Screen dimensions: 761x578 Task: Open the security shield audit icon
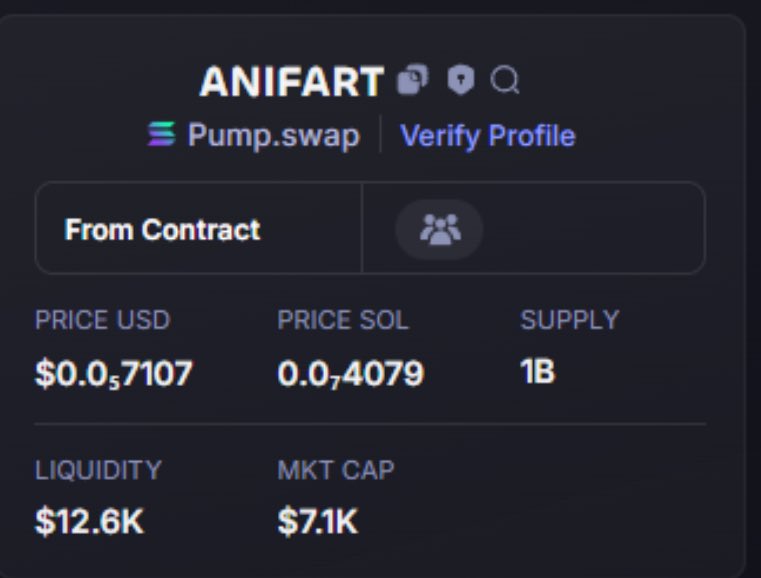click(x=460, y=80)
